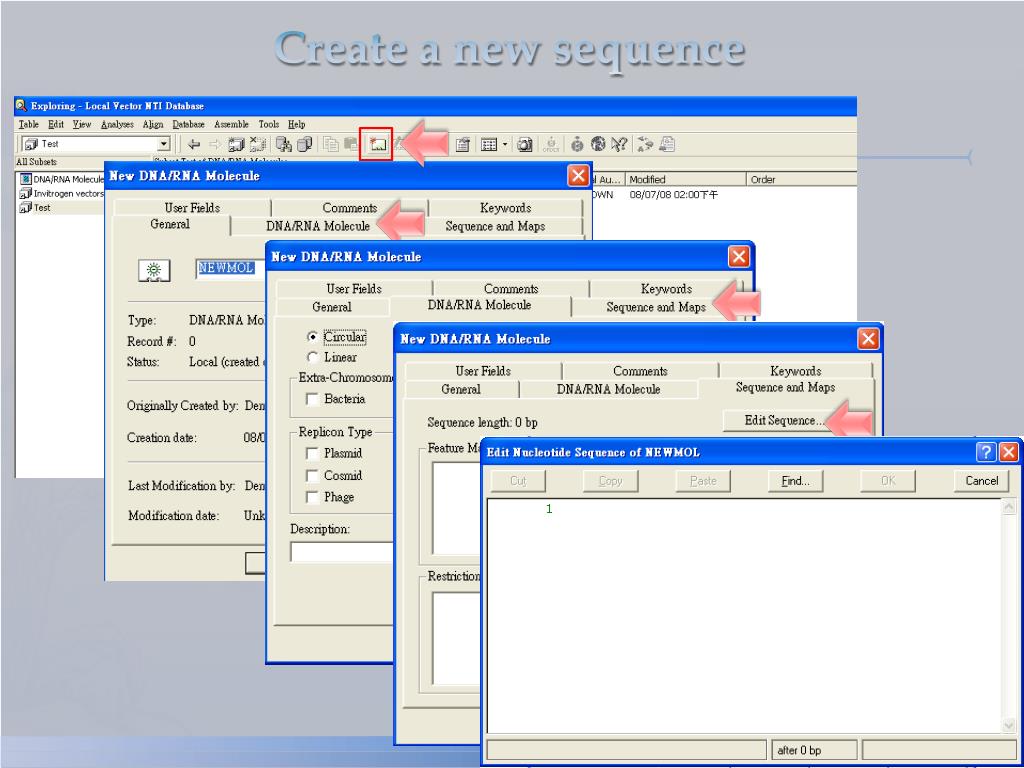Screen dimensions: 1024x768
Task: Expand the view mode dropdown arrow
Action: coord(504,144)
